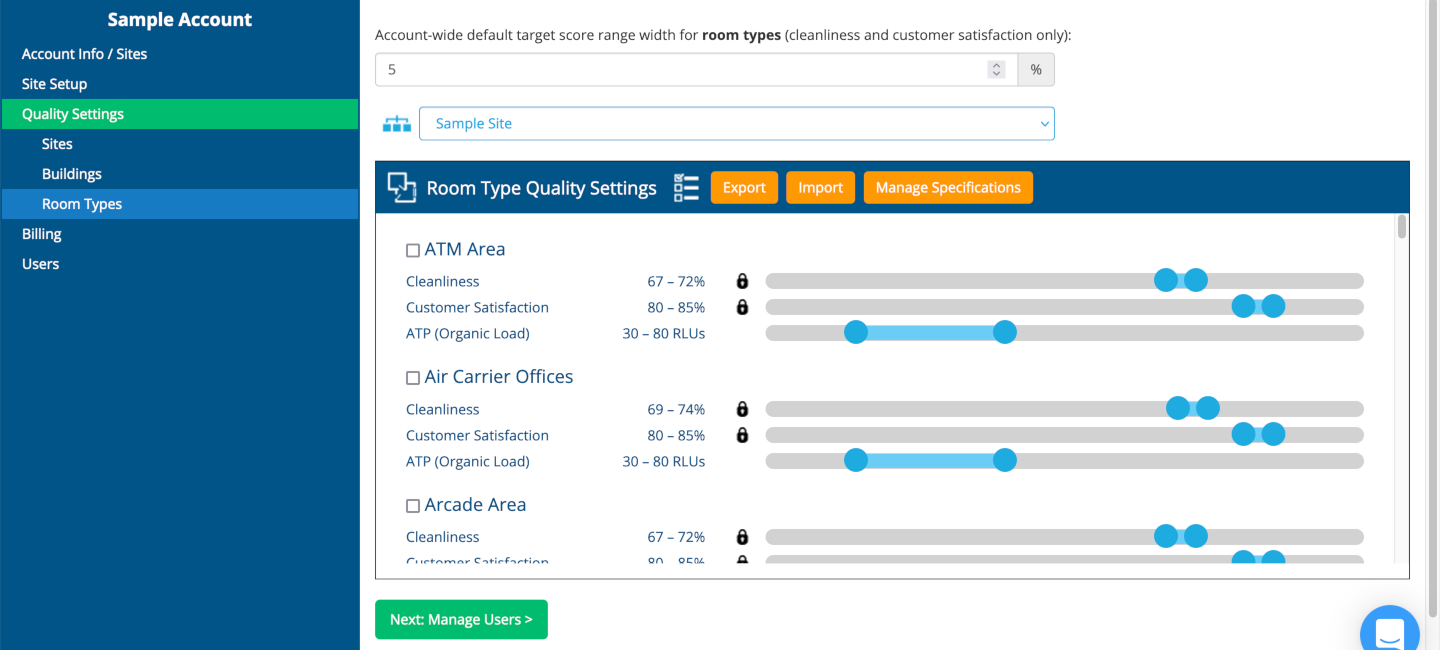The image size is (1440, 650).
Task: Open the chat support bubble icon
Action: (x=1390, y=631)
